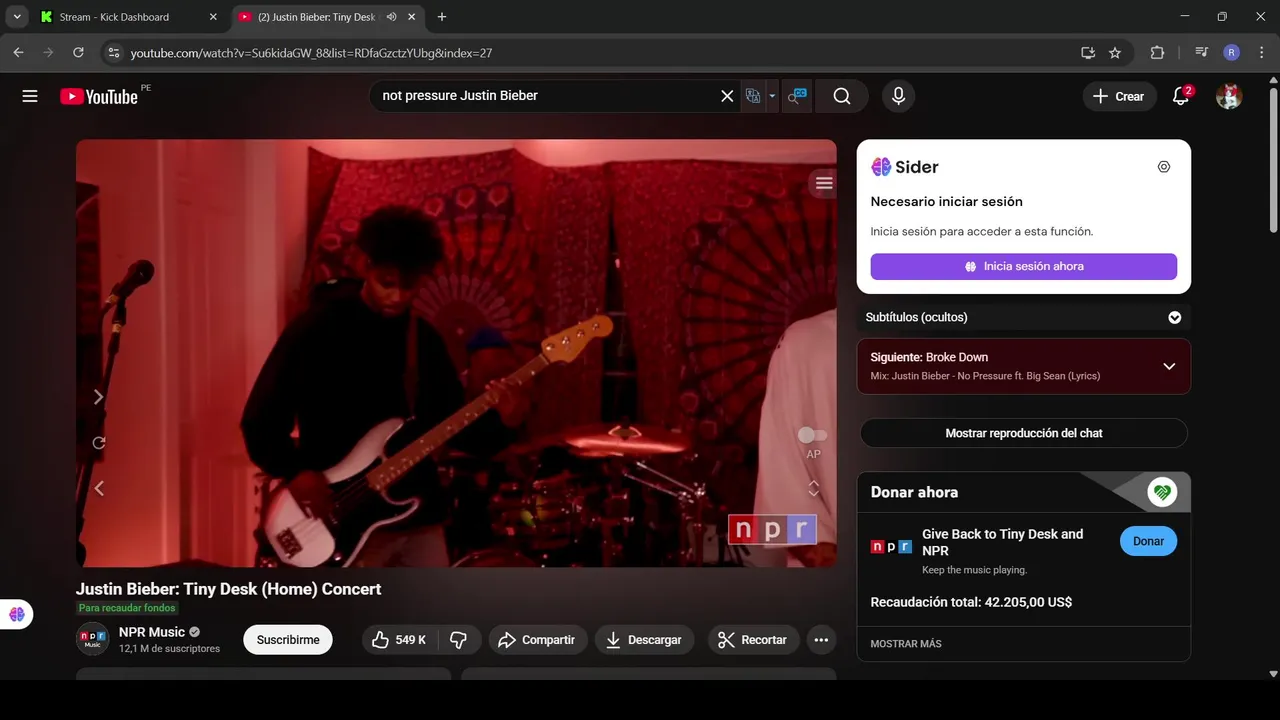Select the Justin Bieber Tiny Desk tab
Viewport: 1280px width, 720px height.
click(326, 17)
